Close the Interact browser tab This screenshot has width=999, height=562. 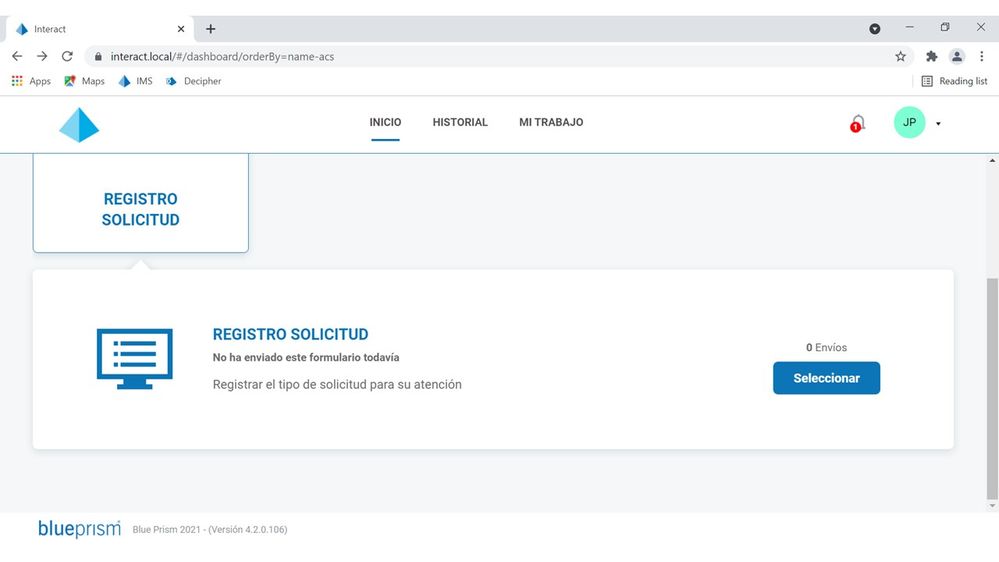click(x=181, y=29)
